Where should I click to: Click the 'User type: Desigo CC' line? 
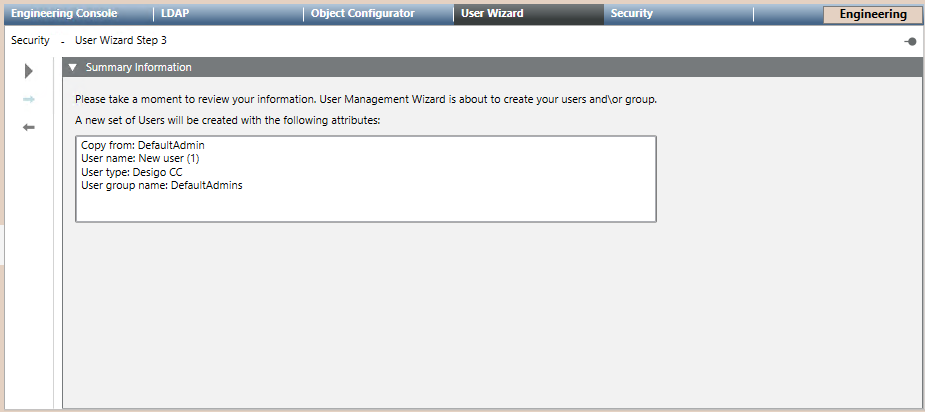click(x=131, y=172)
